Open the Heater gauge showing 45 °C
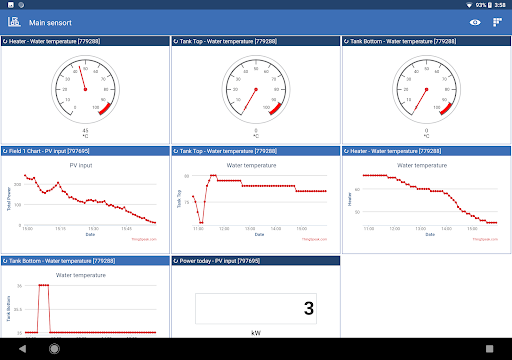This screenshot has width=512, height=360. tap(85, 89)
